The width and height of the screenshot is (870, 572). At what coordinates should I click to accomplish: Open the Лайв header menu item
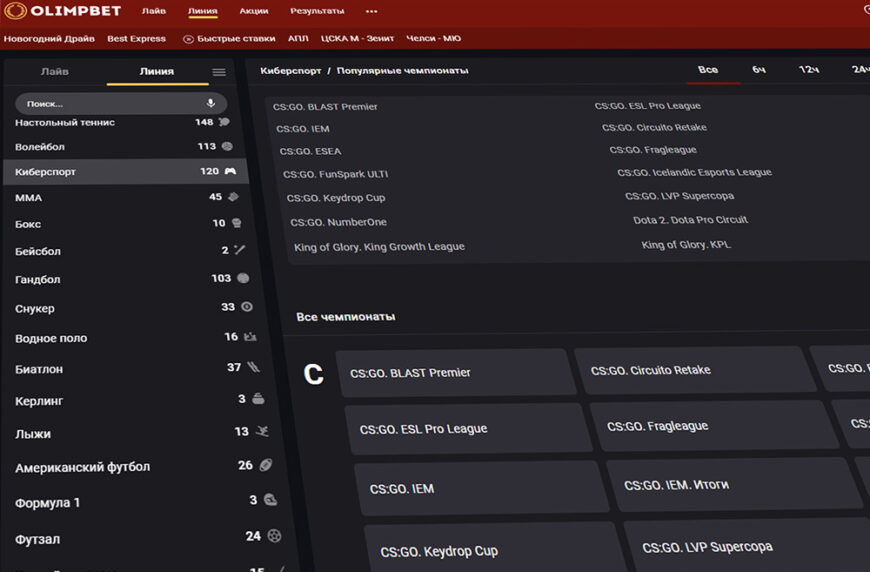(x=154, y=11)
